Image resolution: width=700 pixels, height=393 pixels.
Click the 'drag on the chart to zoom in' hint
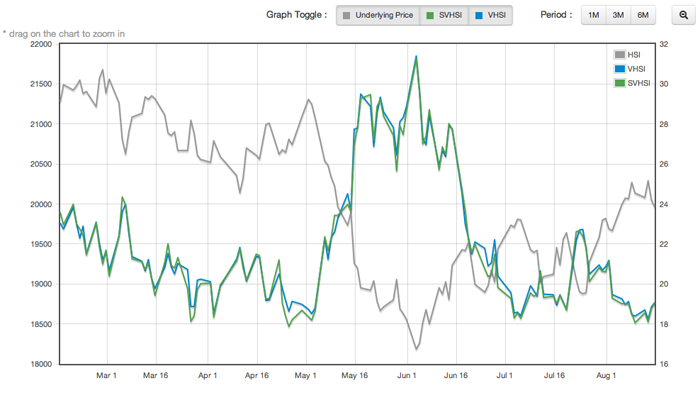[x=64, y=33]
